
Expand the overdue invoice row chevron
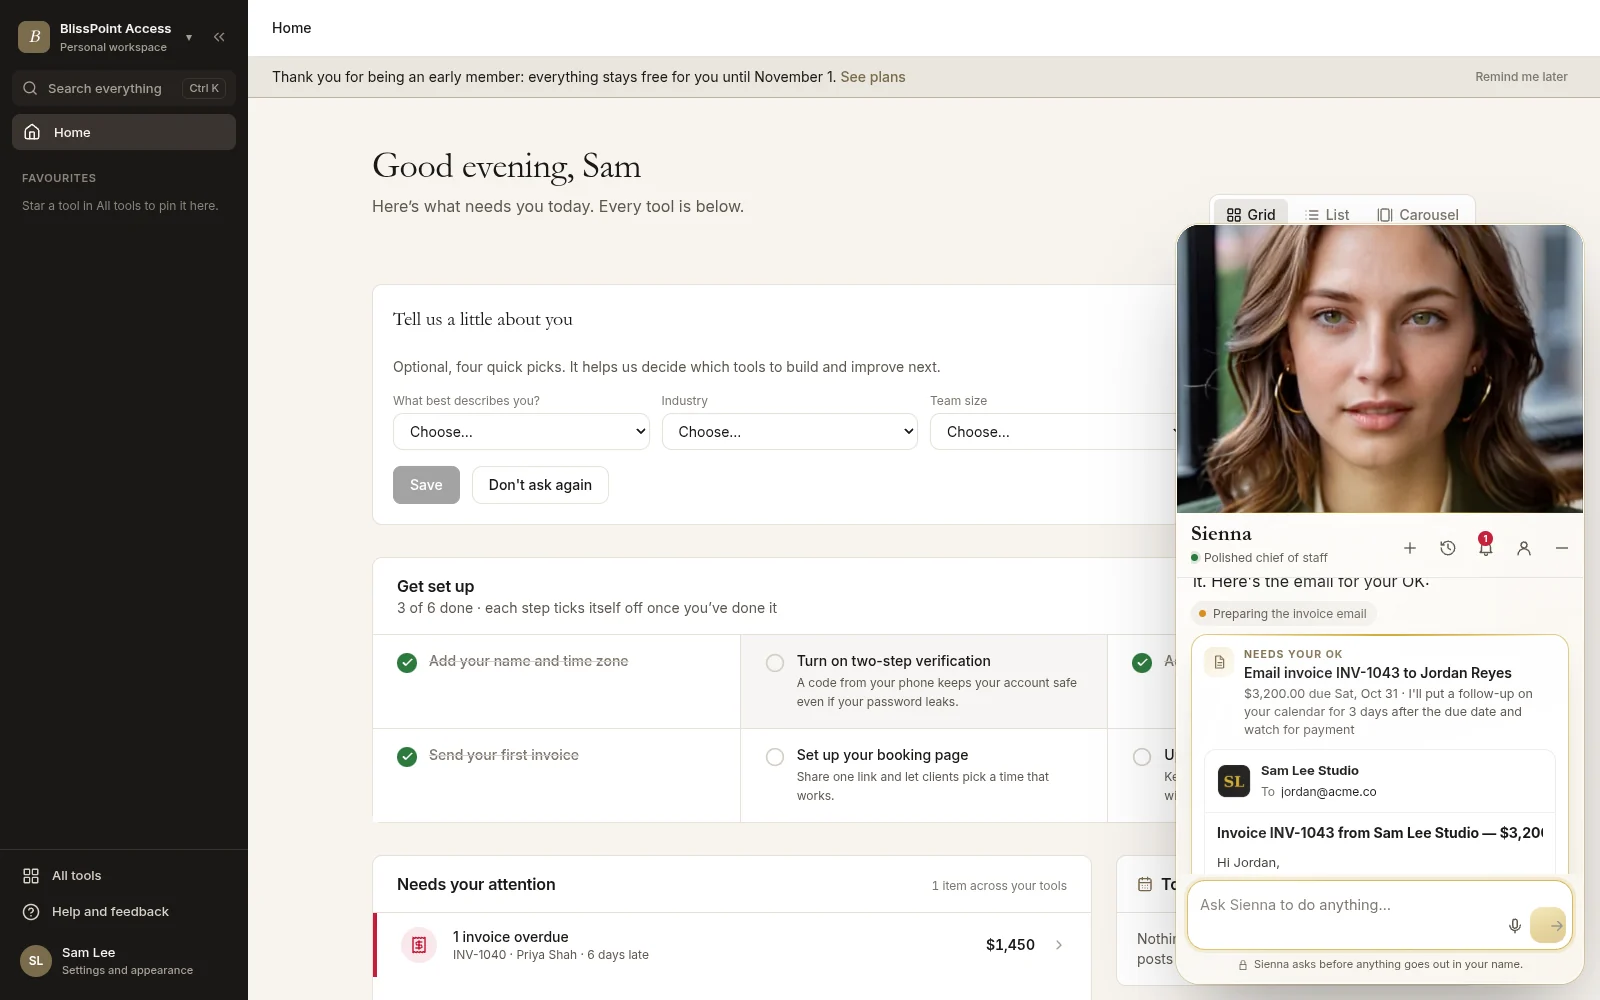point(1059,945)
